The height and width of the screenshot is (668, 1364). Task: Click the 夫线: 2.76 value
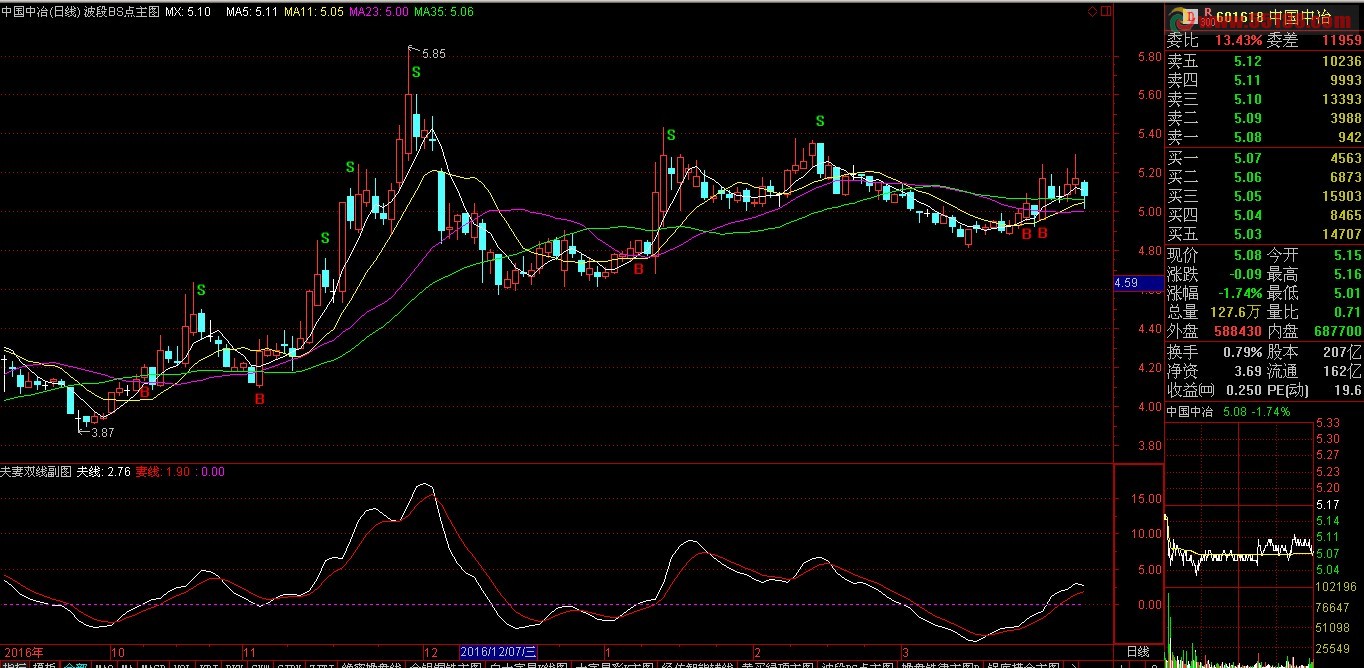(x=104, y=472)
